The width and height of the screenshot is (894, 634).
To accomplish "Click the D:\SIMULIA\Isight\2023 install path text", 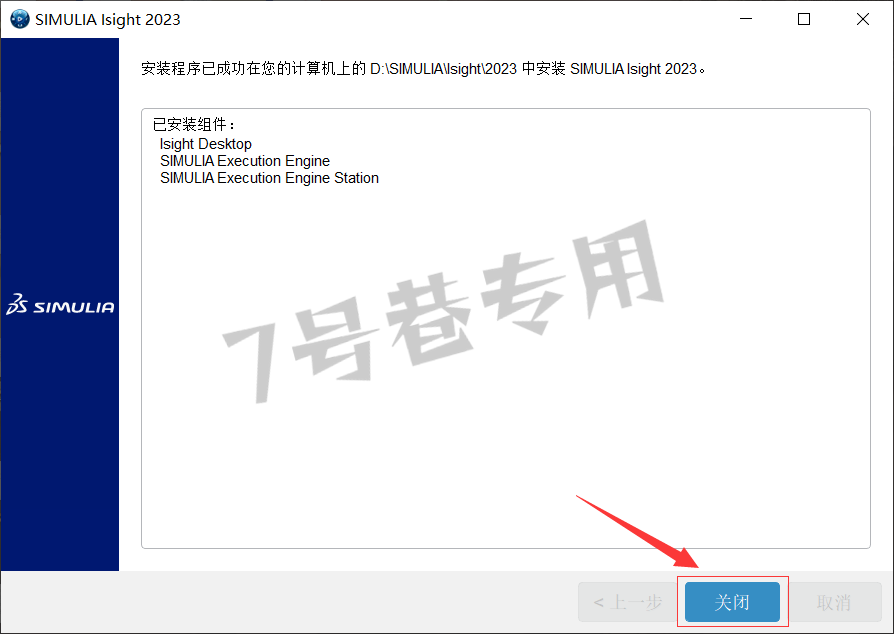I will point(444,69).
